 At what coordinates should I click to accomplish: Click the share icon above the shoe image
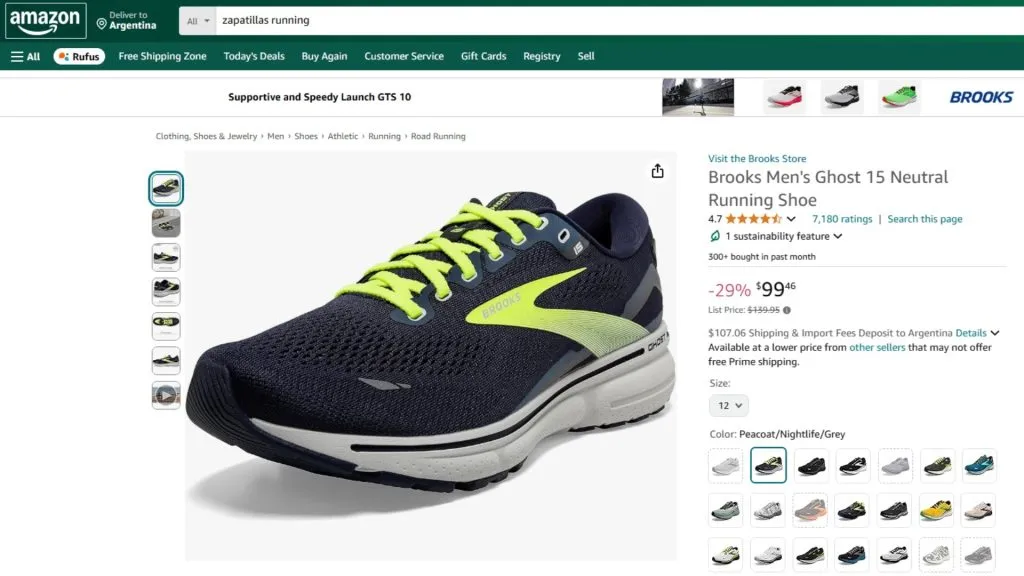(657, 171)
